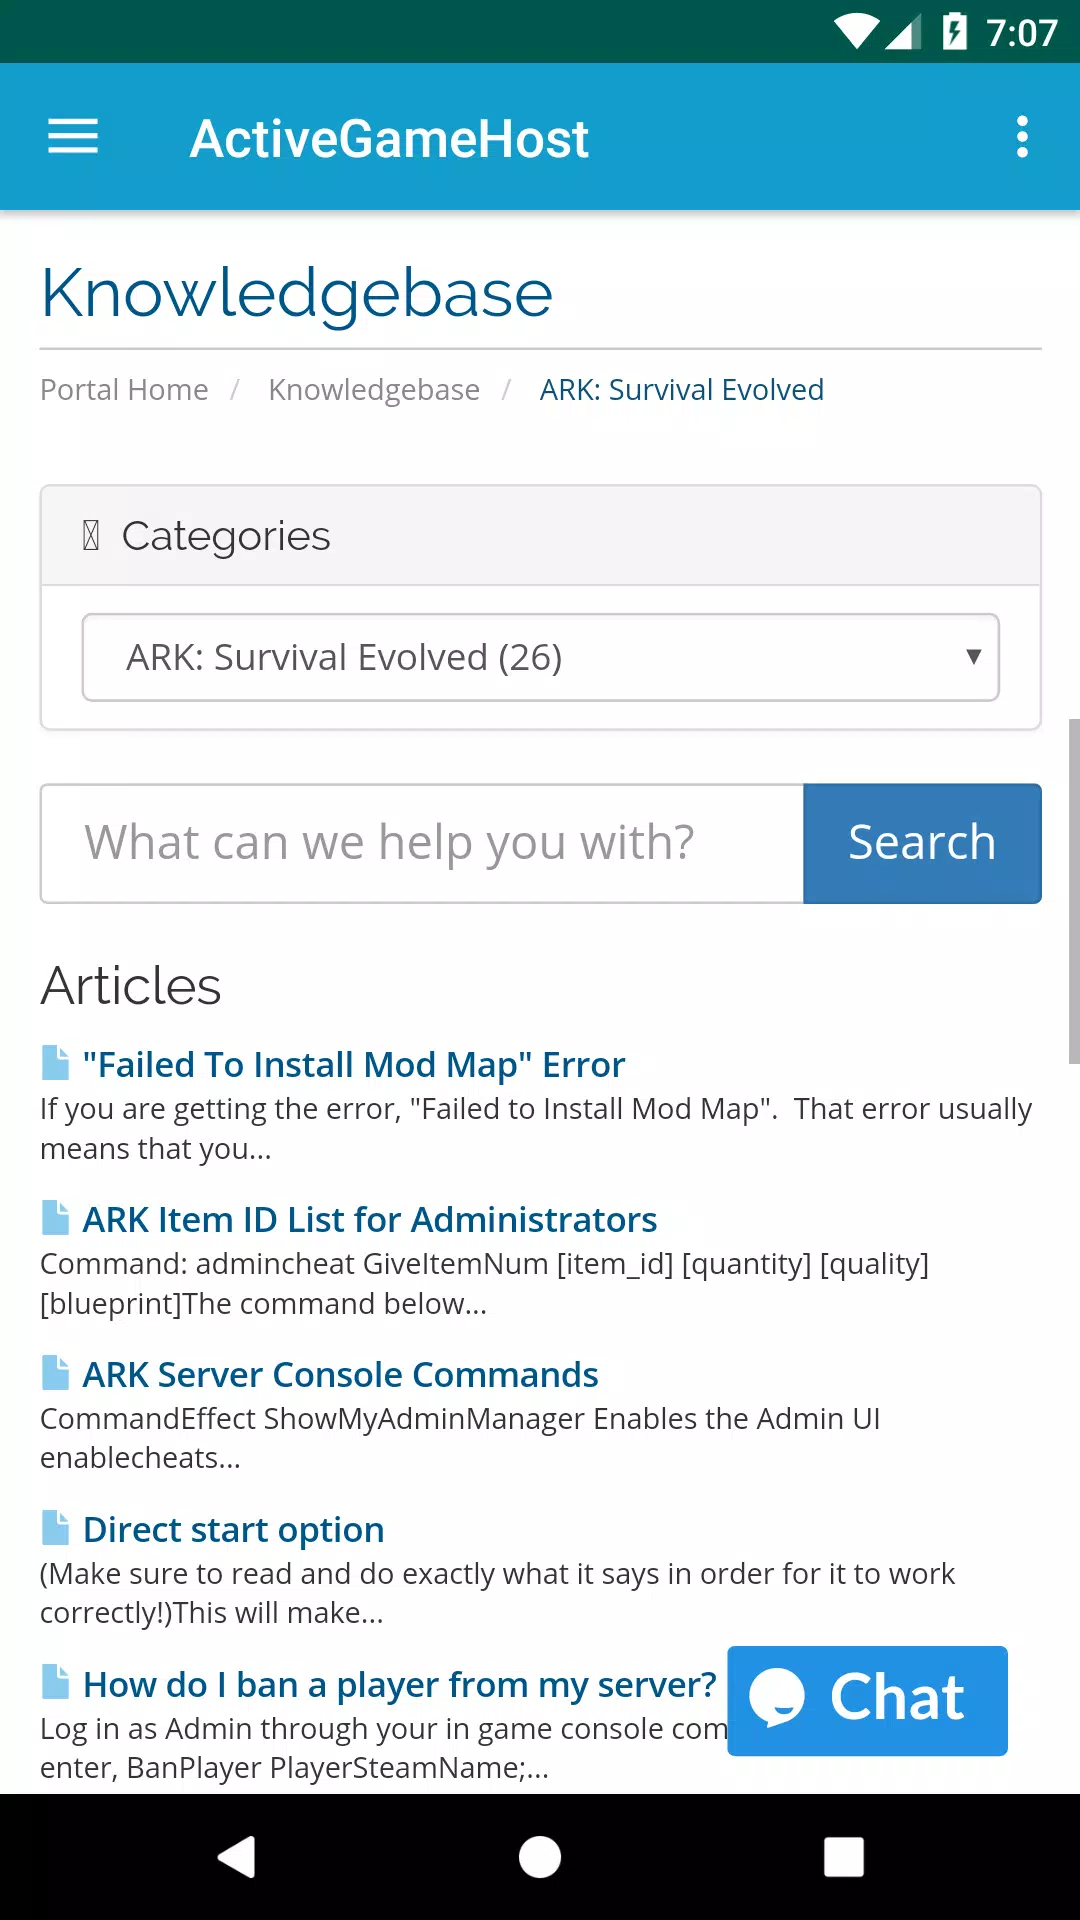The image size is (1080, 1920).
Task: Click document icon beside Direct start option
Action: click(55, 1528)
